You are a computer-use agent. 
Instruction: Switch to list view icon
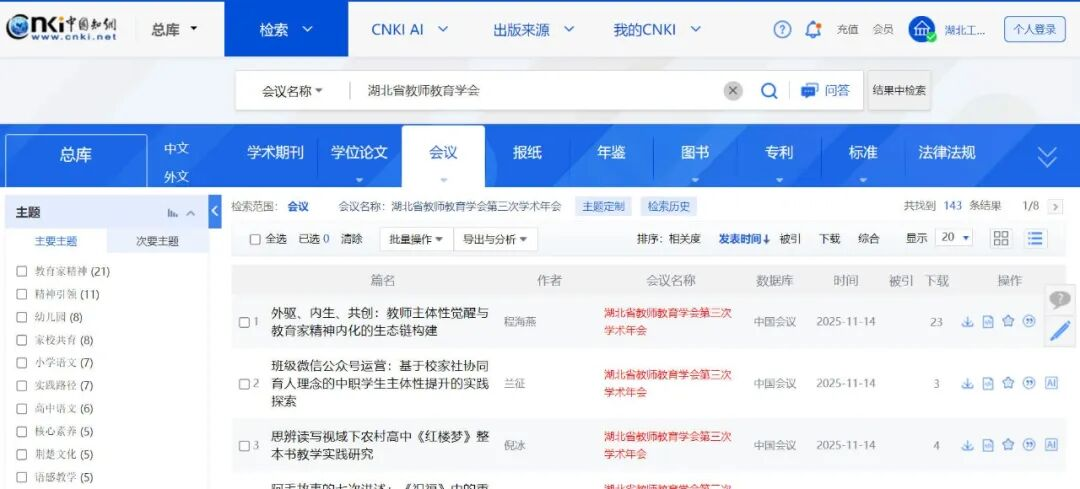pyautogui.click(x=1035, y=238)
